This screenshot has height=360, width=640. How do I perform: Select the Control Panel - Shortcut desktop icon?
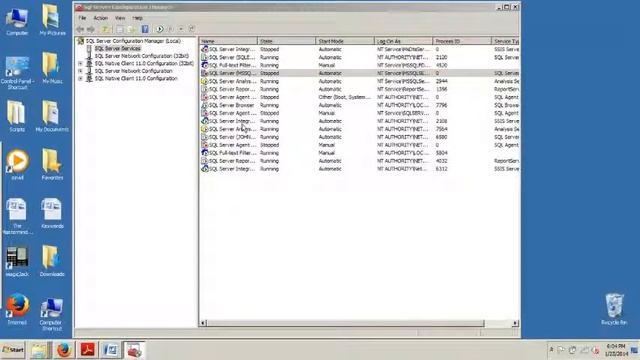17,73
